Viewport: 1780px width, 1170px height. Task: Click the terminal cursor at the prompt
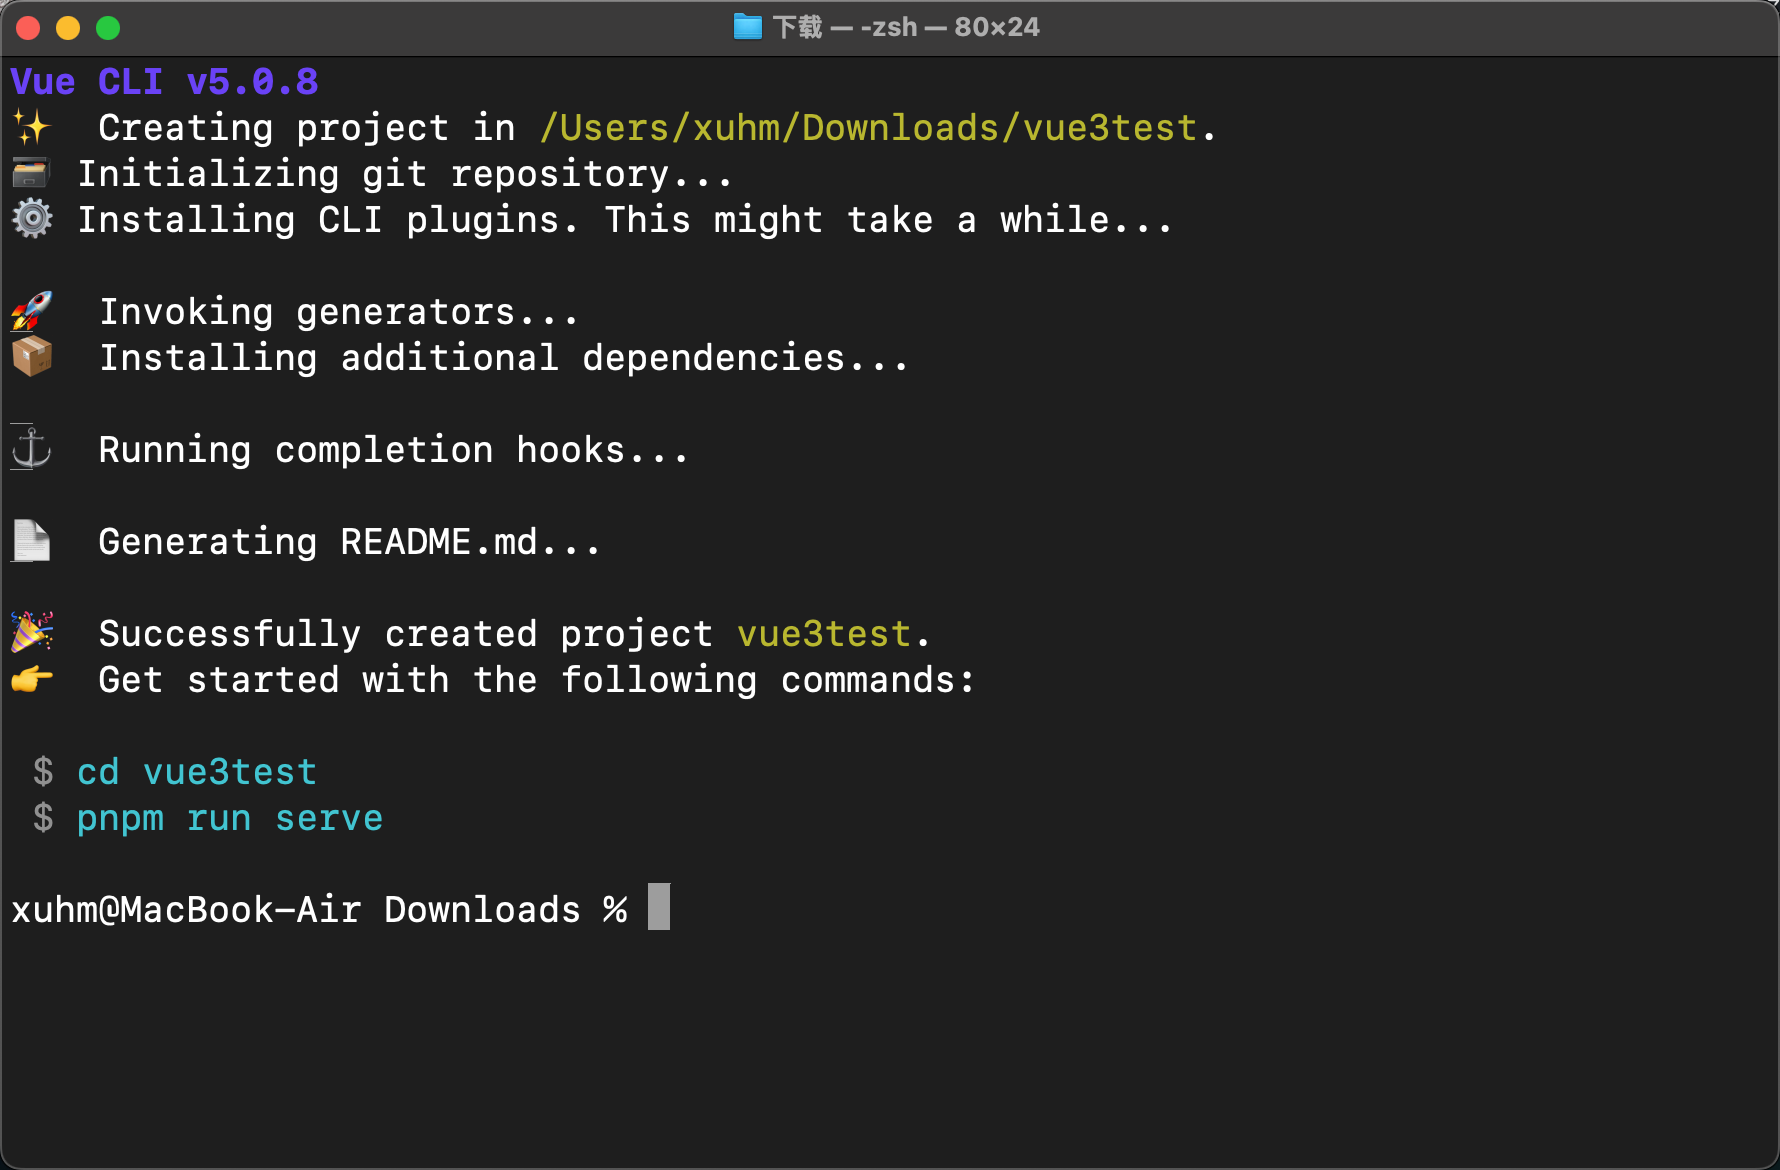[658, 907]
